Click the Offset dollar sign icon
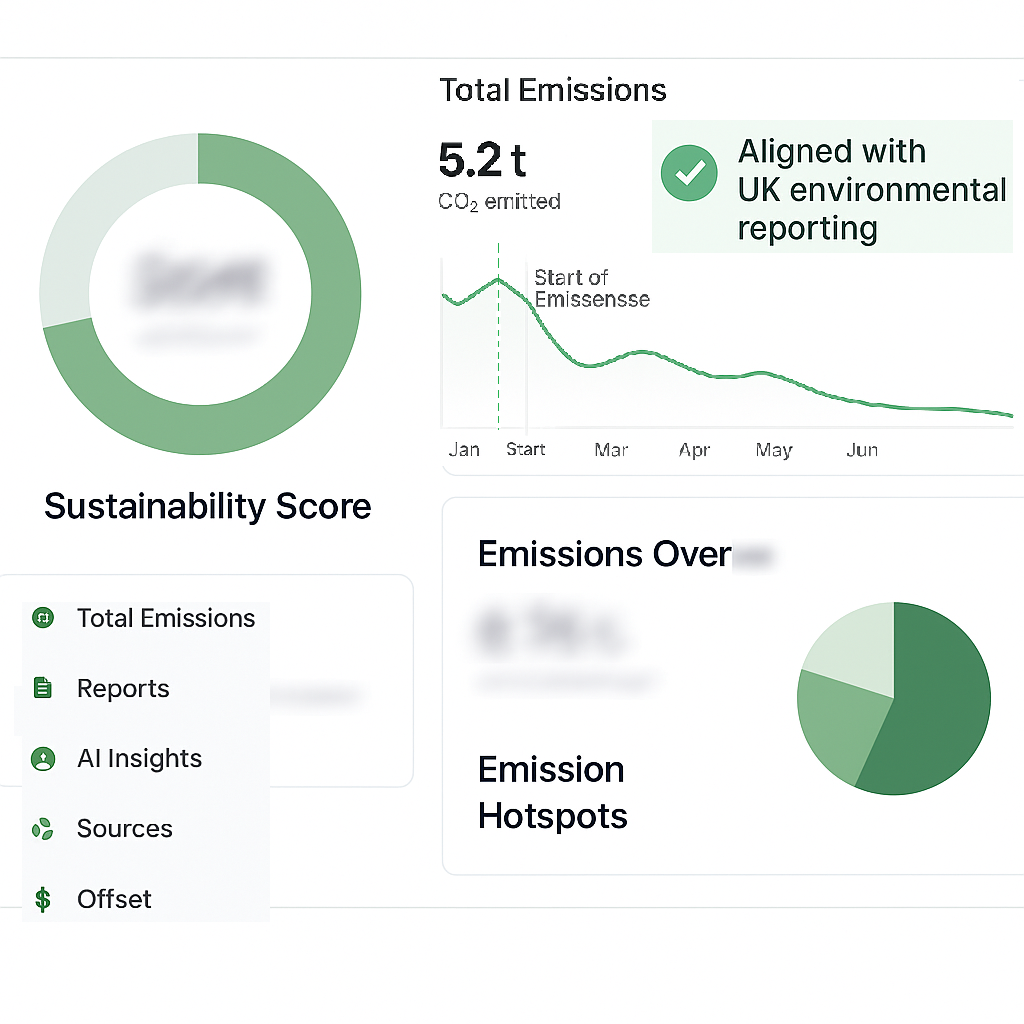The height and width of the screenshot is (1024, 1024). pyautogui.click(x=42, y=899)
